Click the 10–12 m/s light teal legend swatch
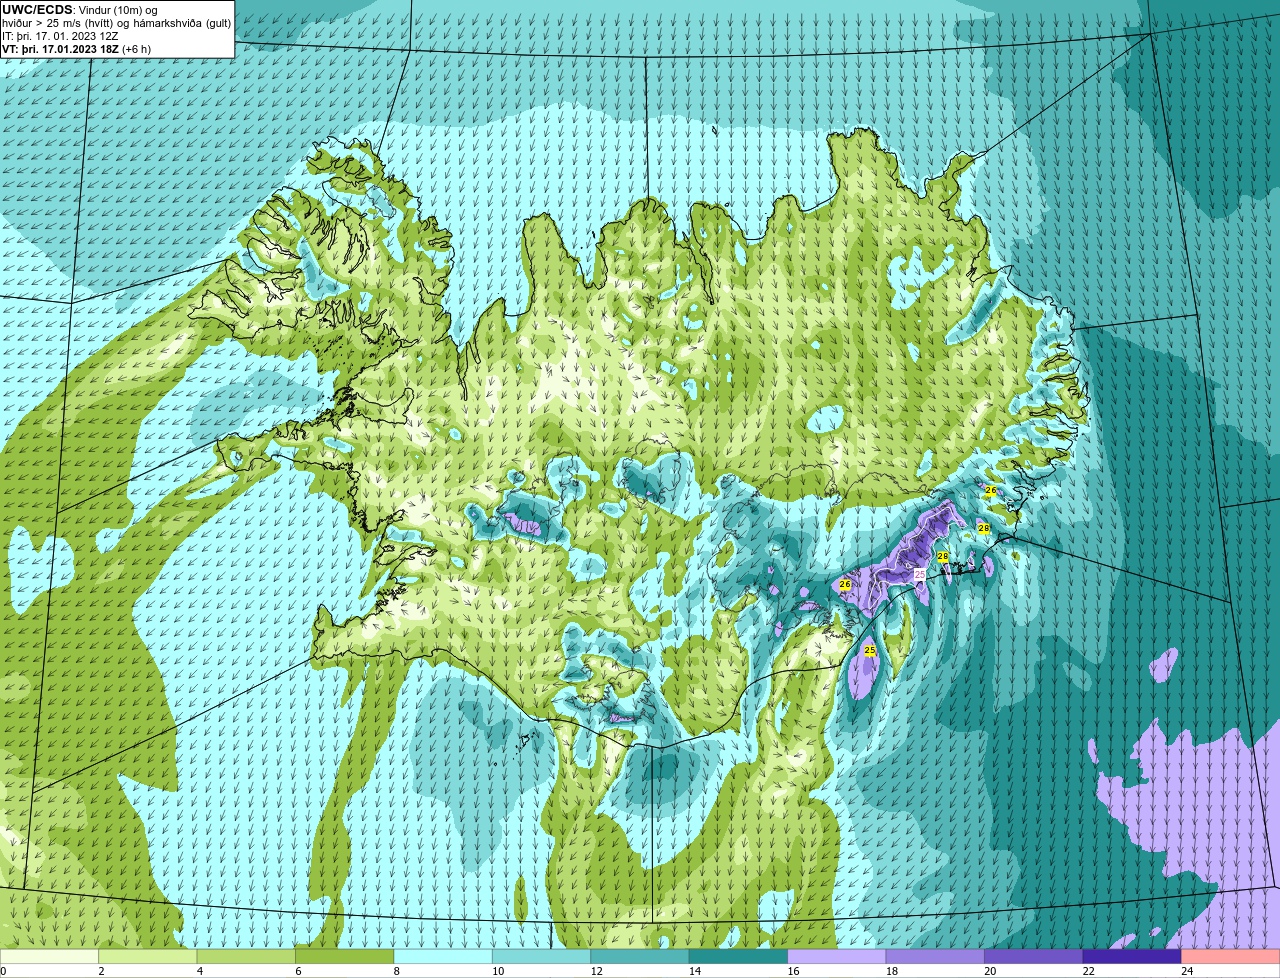The height and width of the screenshot is (978, 1280). 541,956
